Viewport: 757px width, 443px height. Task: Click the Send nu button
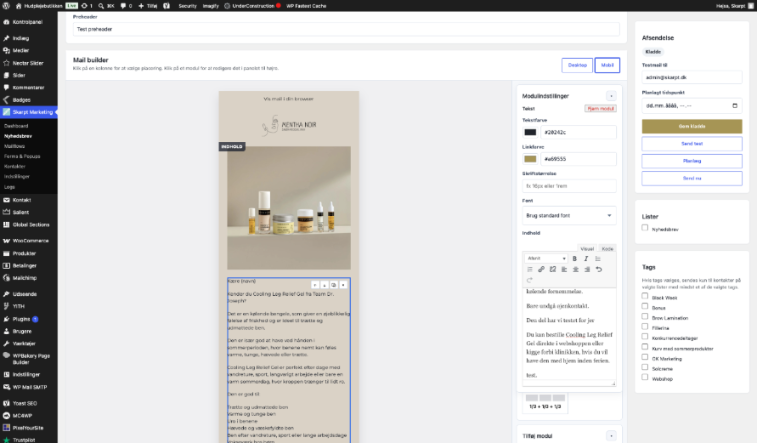[692, 179]
